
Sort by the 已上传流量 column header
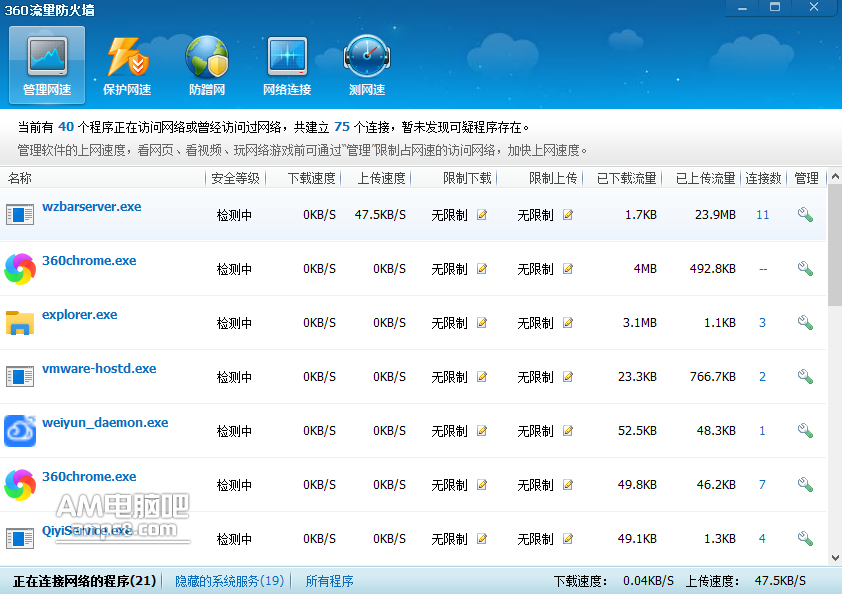705,178
